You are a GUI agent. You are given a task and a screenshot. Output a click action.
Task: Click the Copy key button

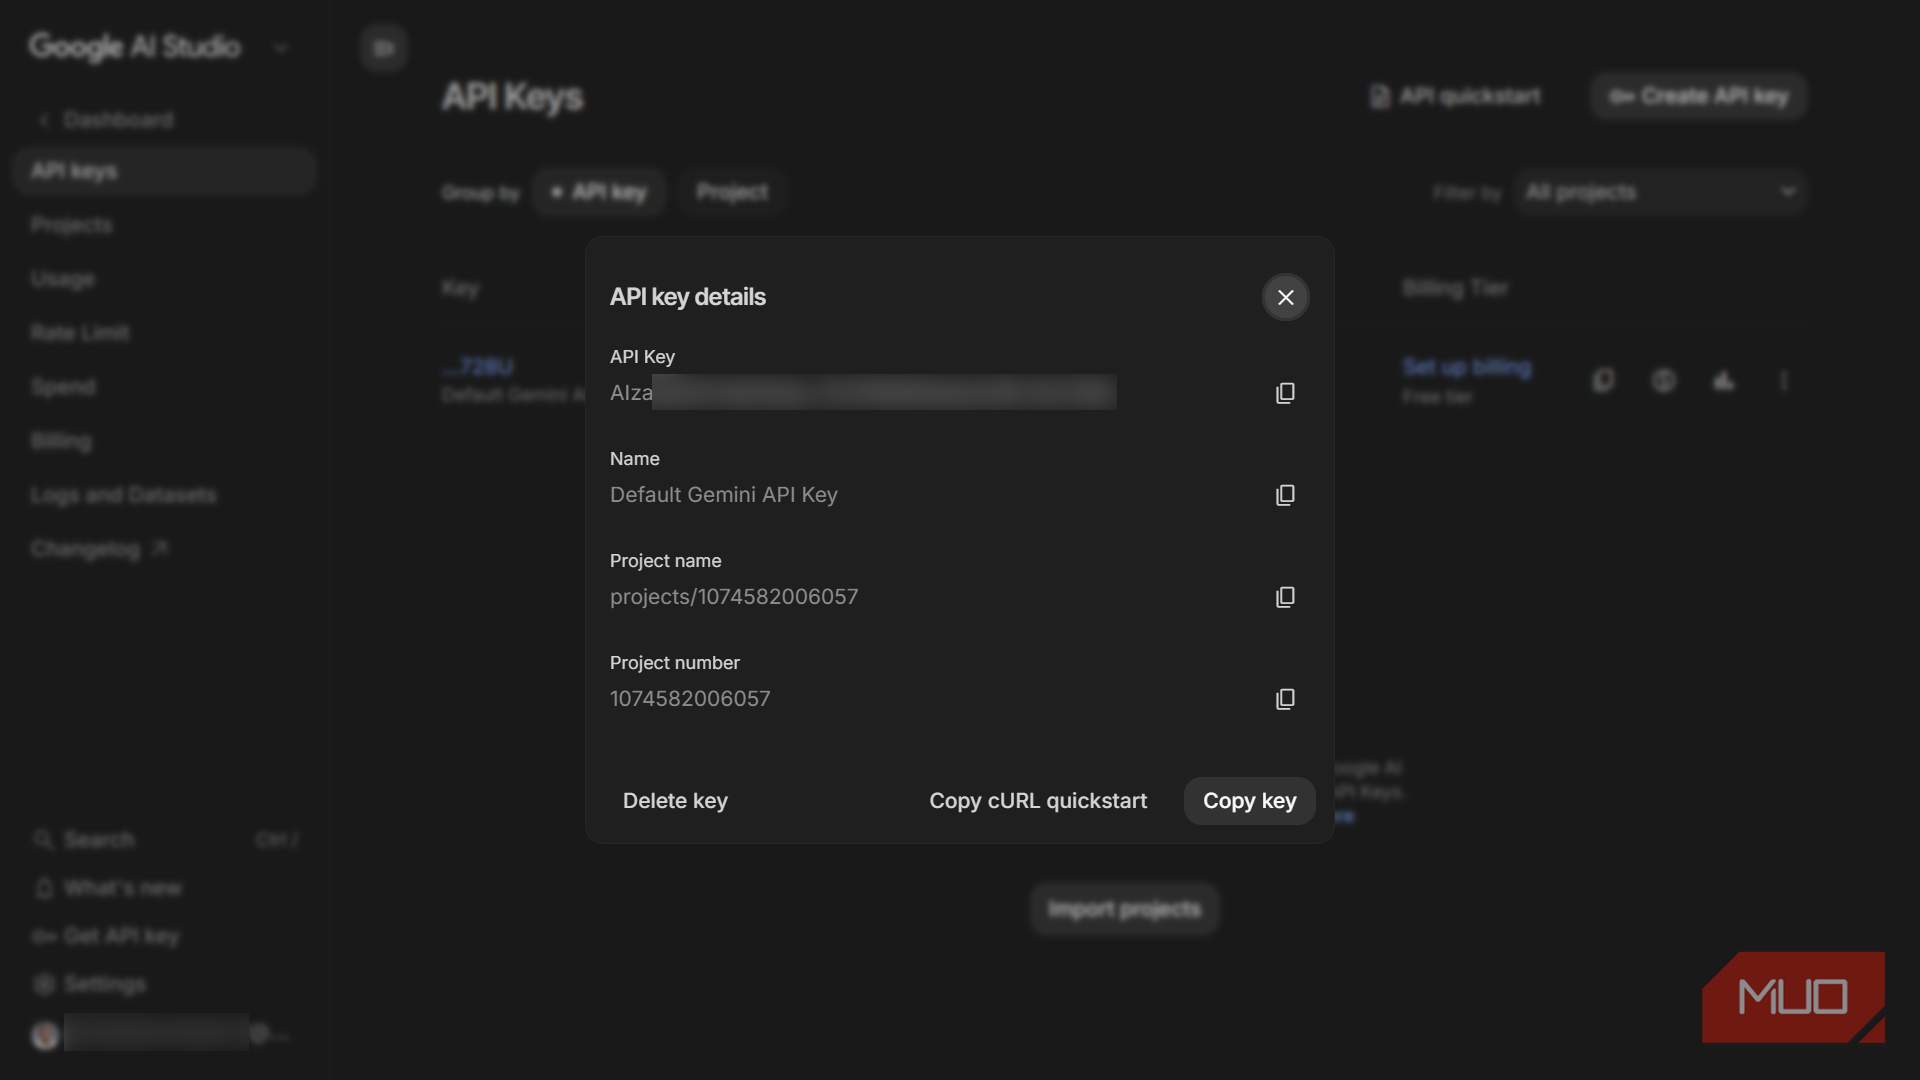pos(1249,801)
